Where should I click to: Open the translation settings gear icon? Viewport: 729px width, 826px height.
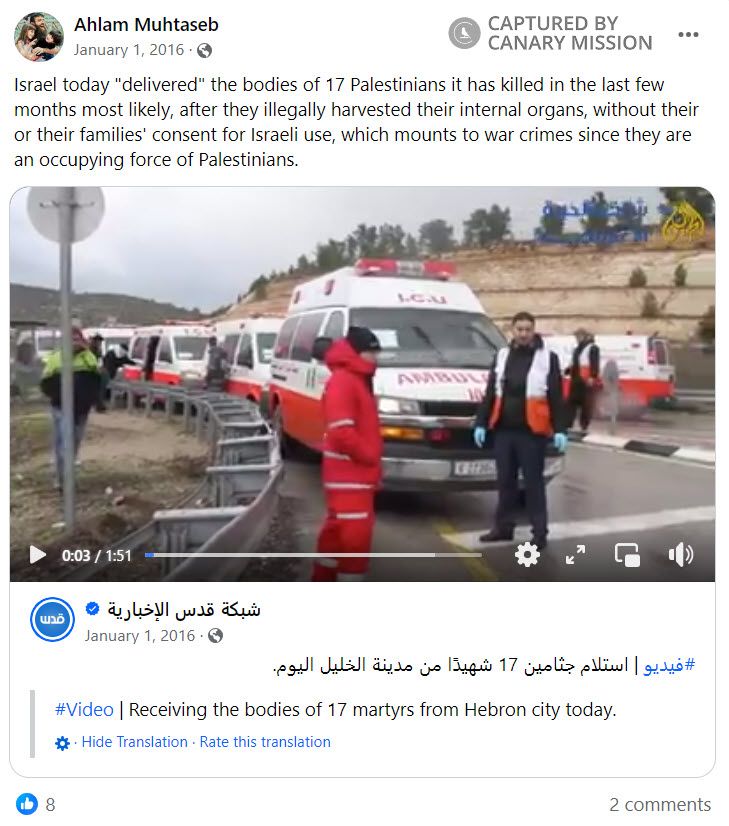(62, 743)
